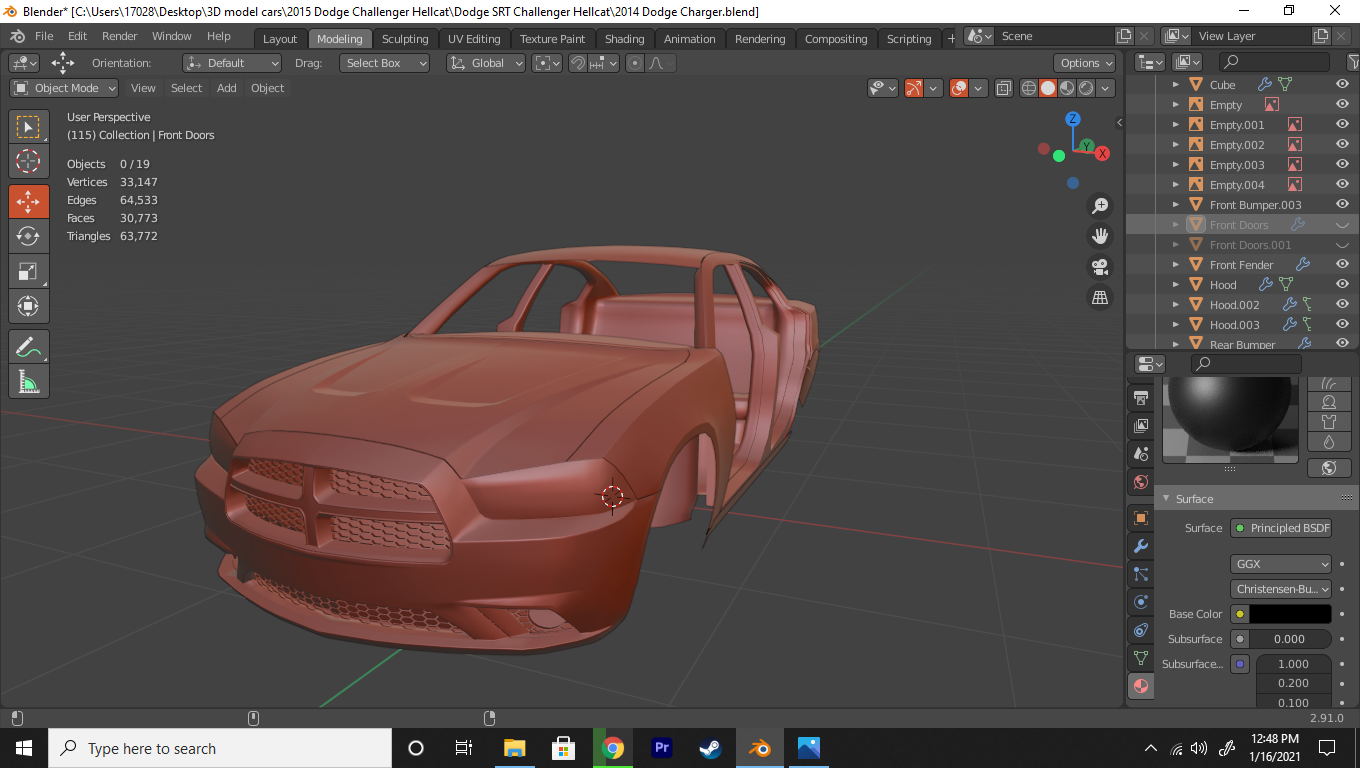Viewport: 1360px width, 768px height.
Task: Select the Rotate tool
Action: coord(28,236)
